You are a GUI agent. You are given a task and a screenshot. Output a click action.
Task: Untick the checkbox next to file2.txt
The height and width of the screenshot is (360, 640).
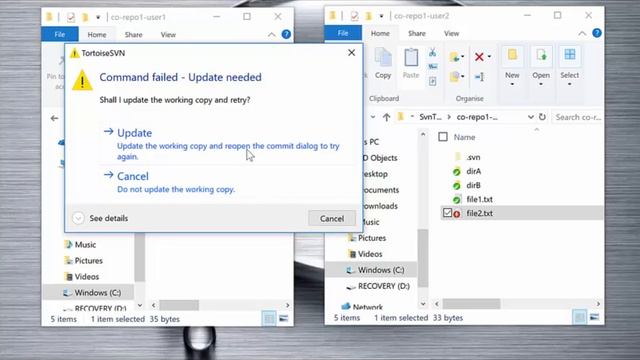447,213
